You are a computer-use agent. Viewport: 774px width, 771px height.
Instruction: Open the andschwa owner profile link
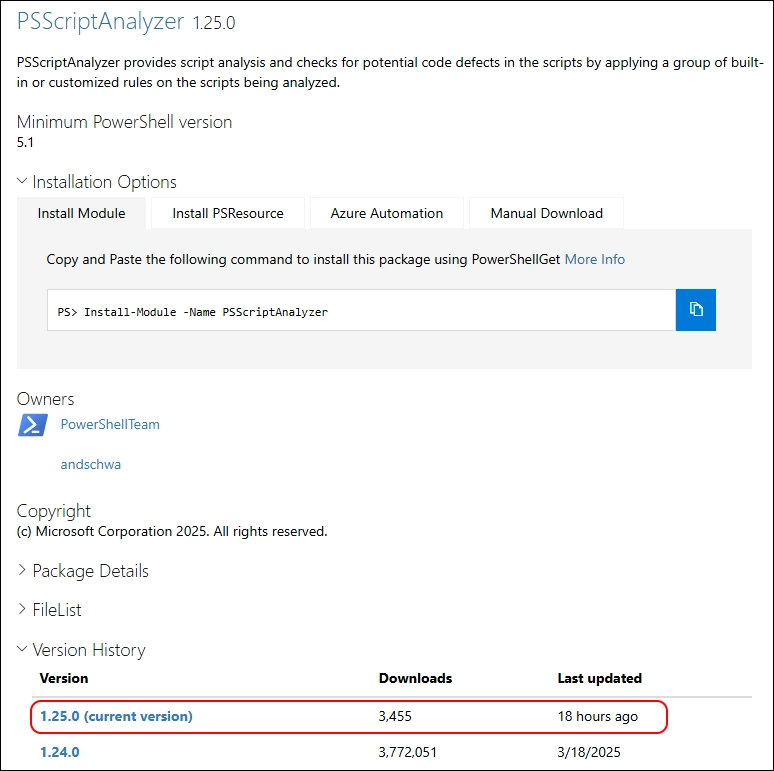[91, 464]
